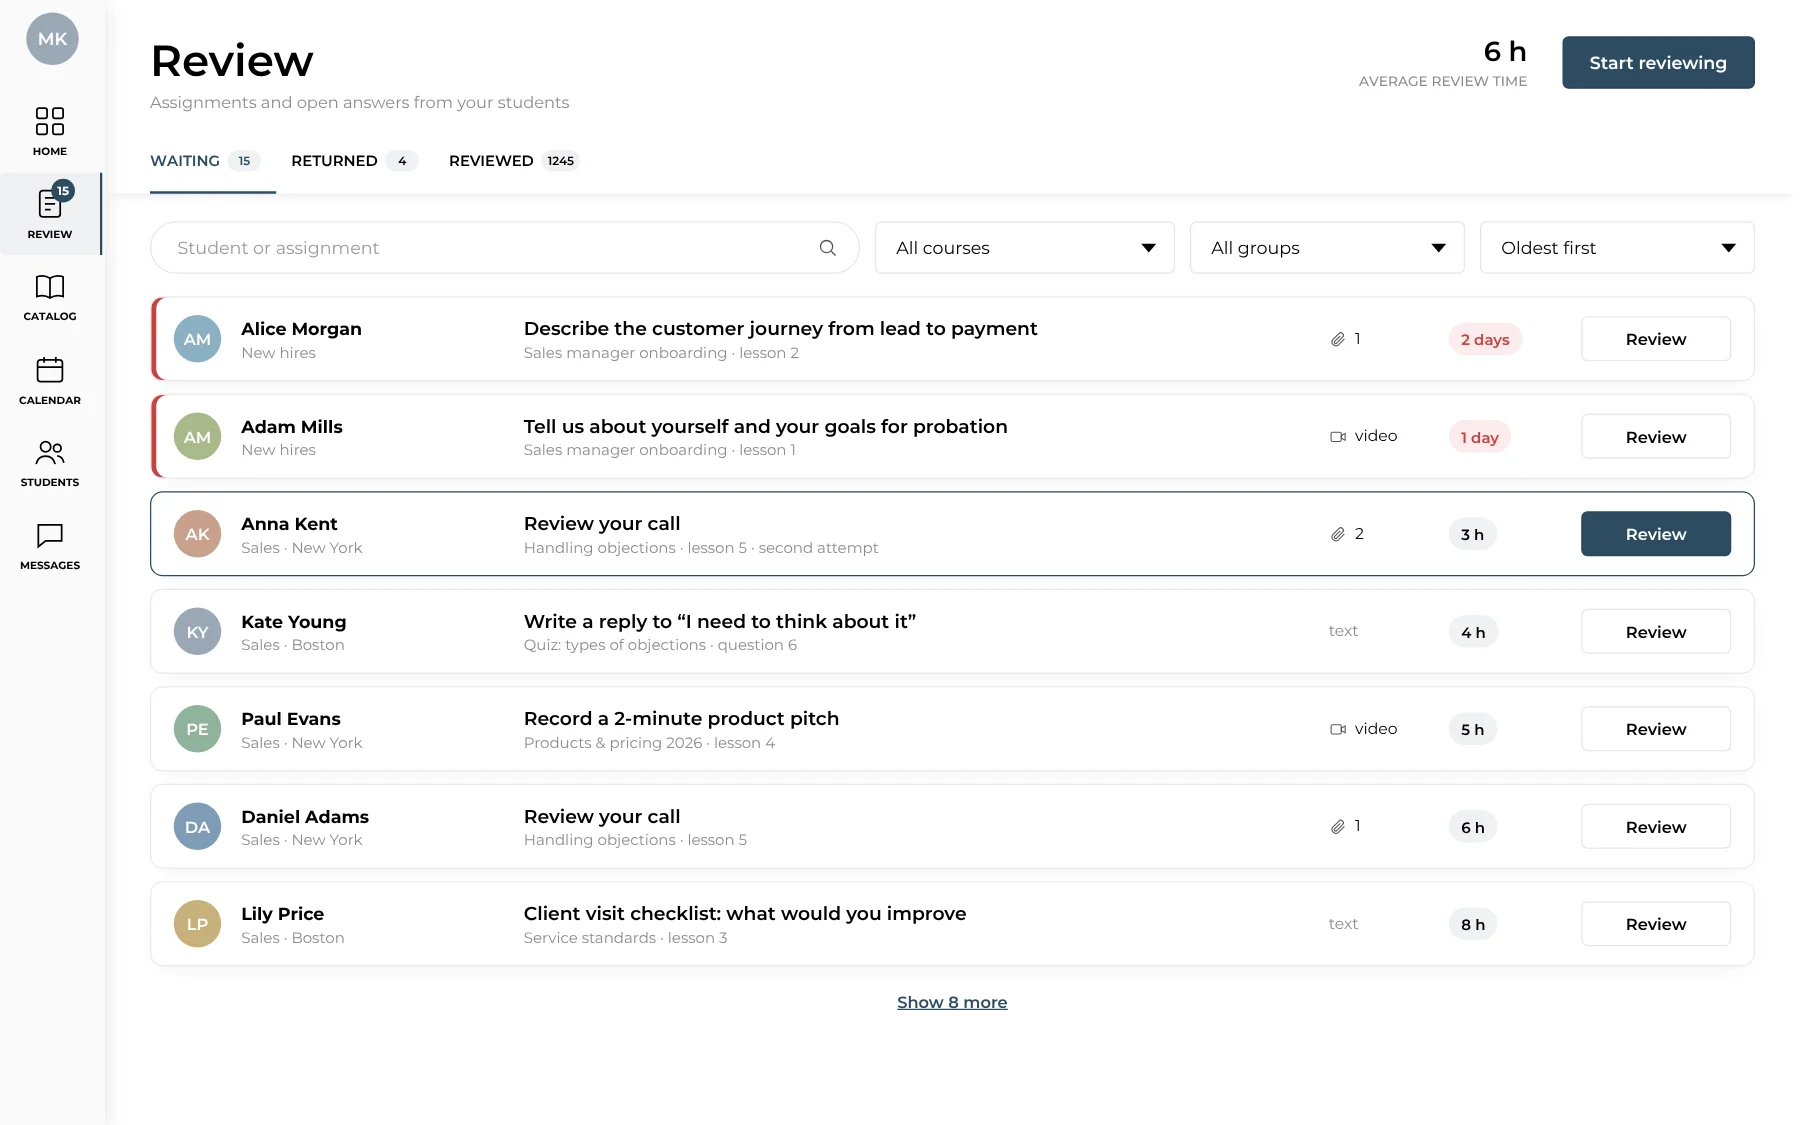
Task: Review Paul Evans' product pitch
Action: click(1656, 729)
